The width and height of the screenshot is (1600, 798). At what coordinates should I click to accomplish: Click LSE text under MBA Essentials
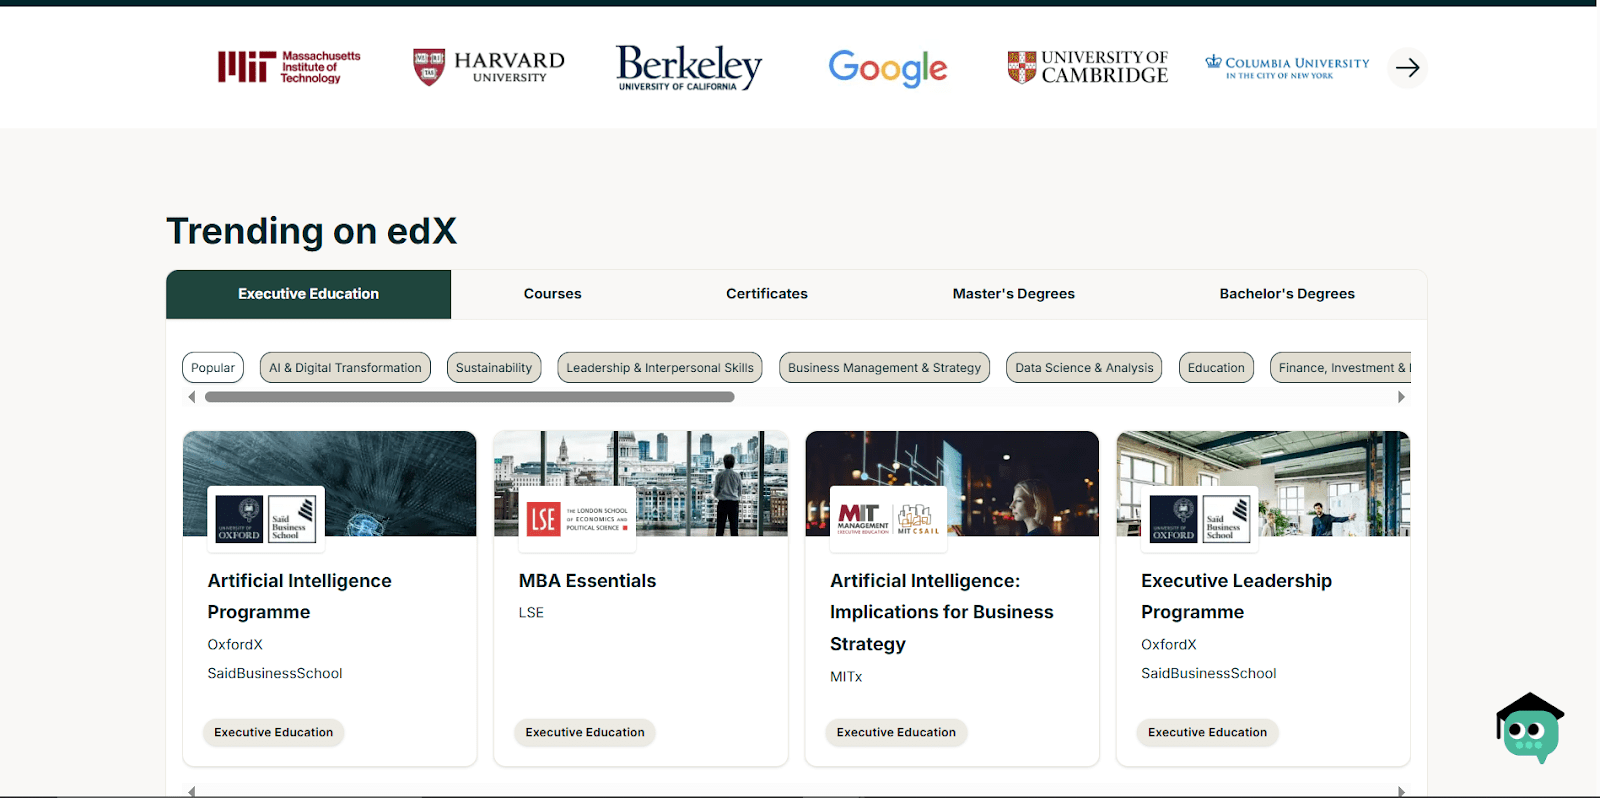tap(531, 613)
